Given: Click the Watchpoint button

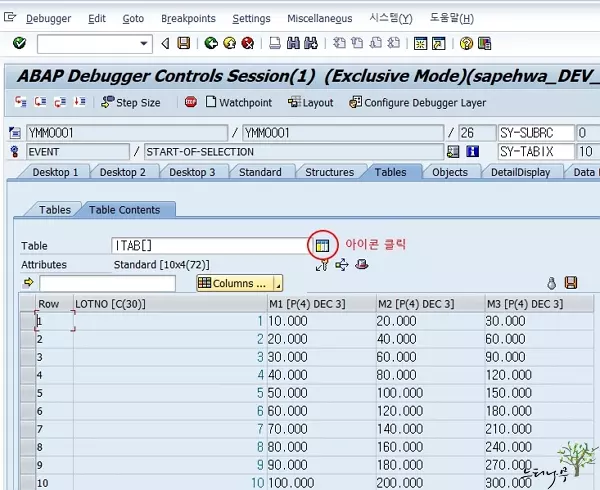Looking at the screenshot, I should [239, 102].
